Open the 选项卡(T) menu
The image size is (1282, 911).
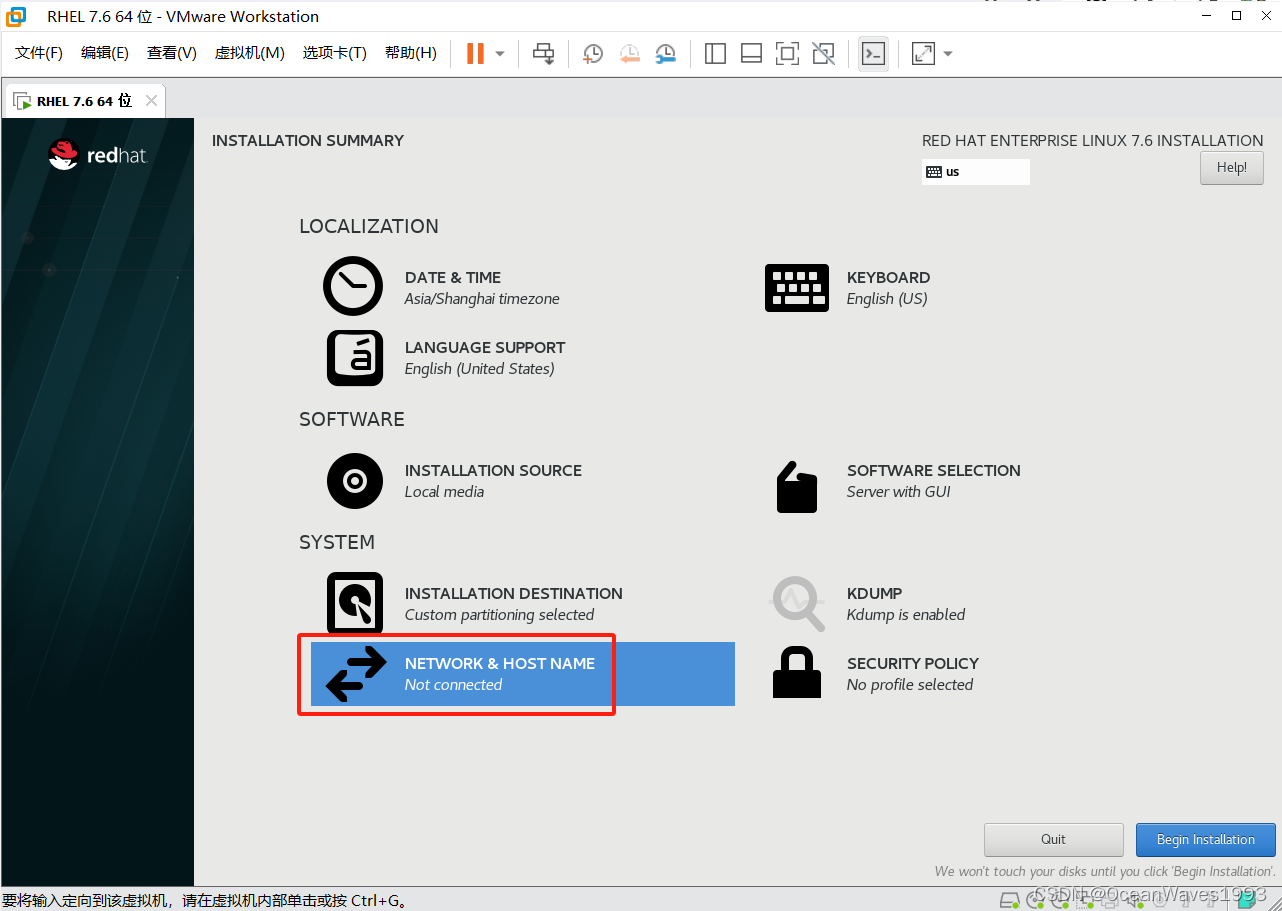click(335, 53)
